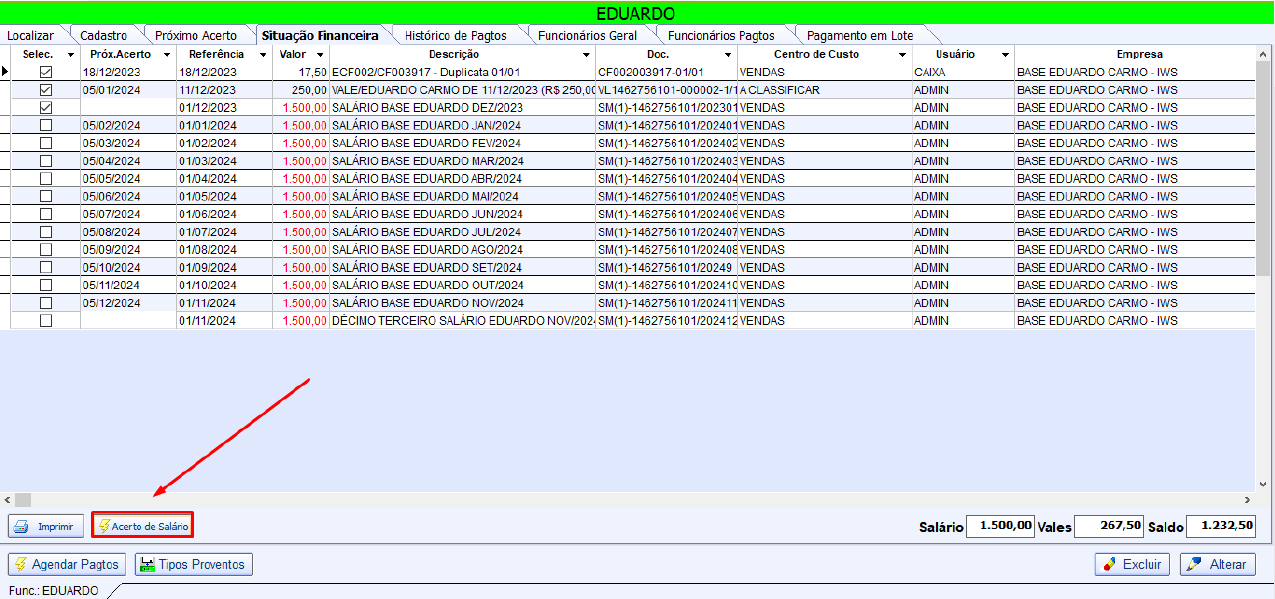Uncheck the 18/12/2023 Duplicata row checkbox
Viewport: 1275px width, 599px height.
(x=45, y=72)
